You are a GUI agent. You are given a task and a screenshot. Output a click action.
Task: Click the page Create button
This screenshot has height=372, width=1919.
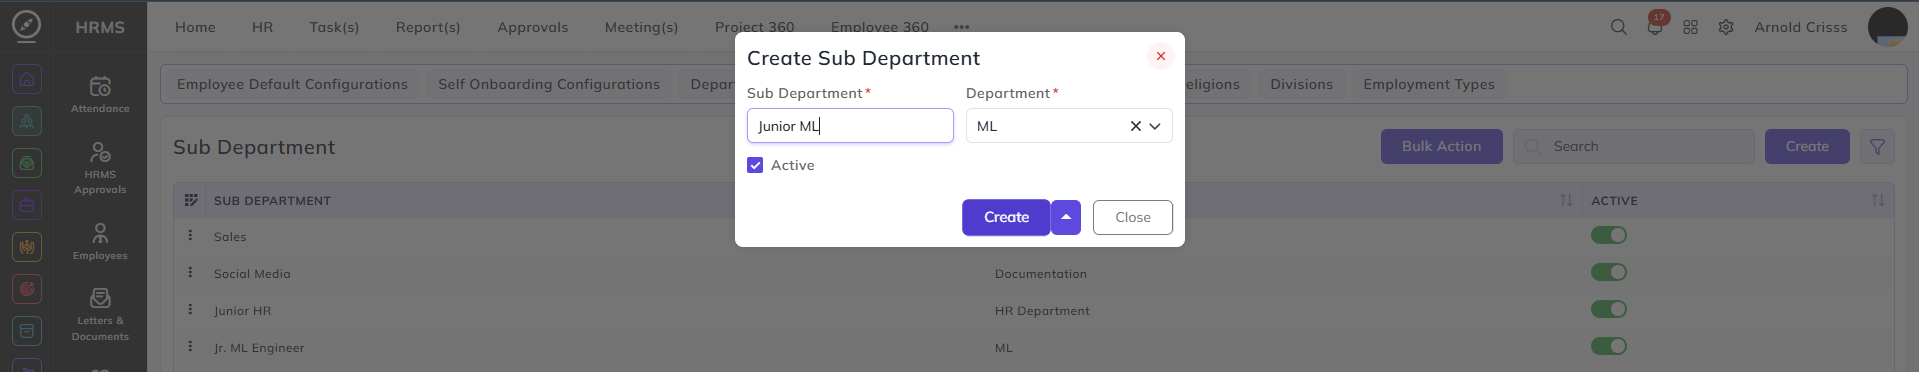pos(1807,146)
